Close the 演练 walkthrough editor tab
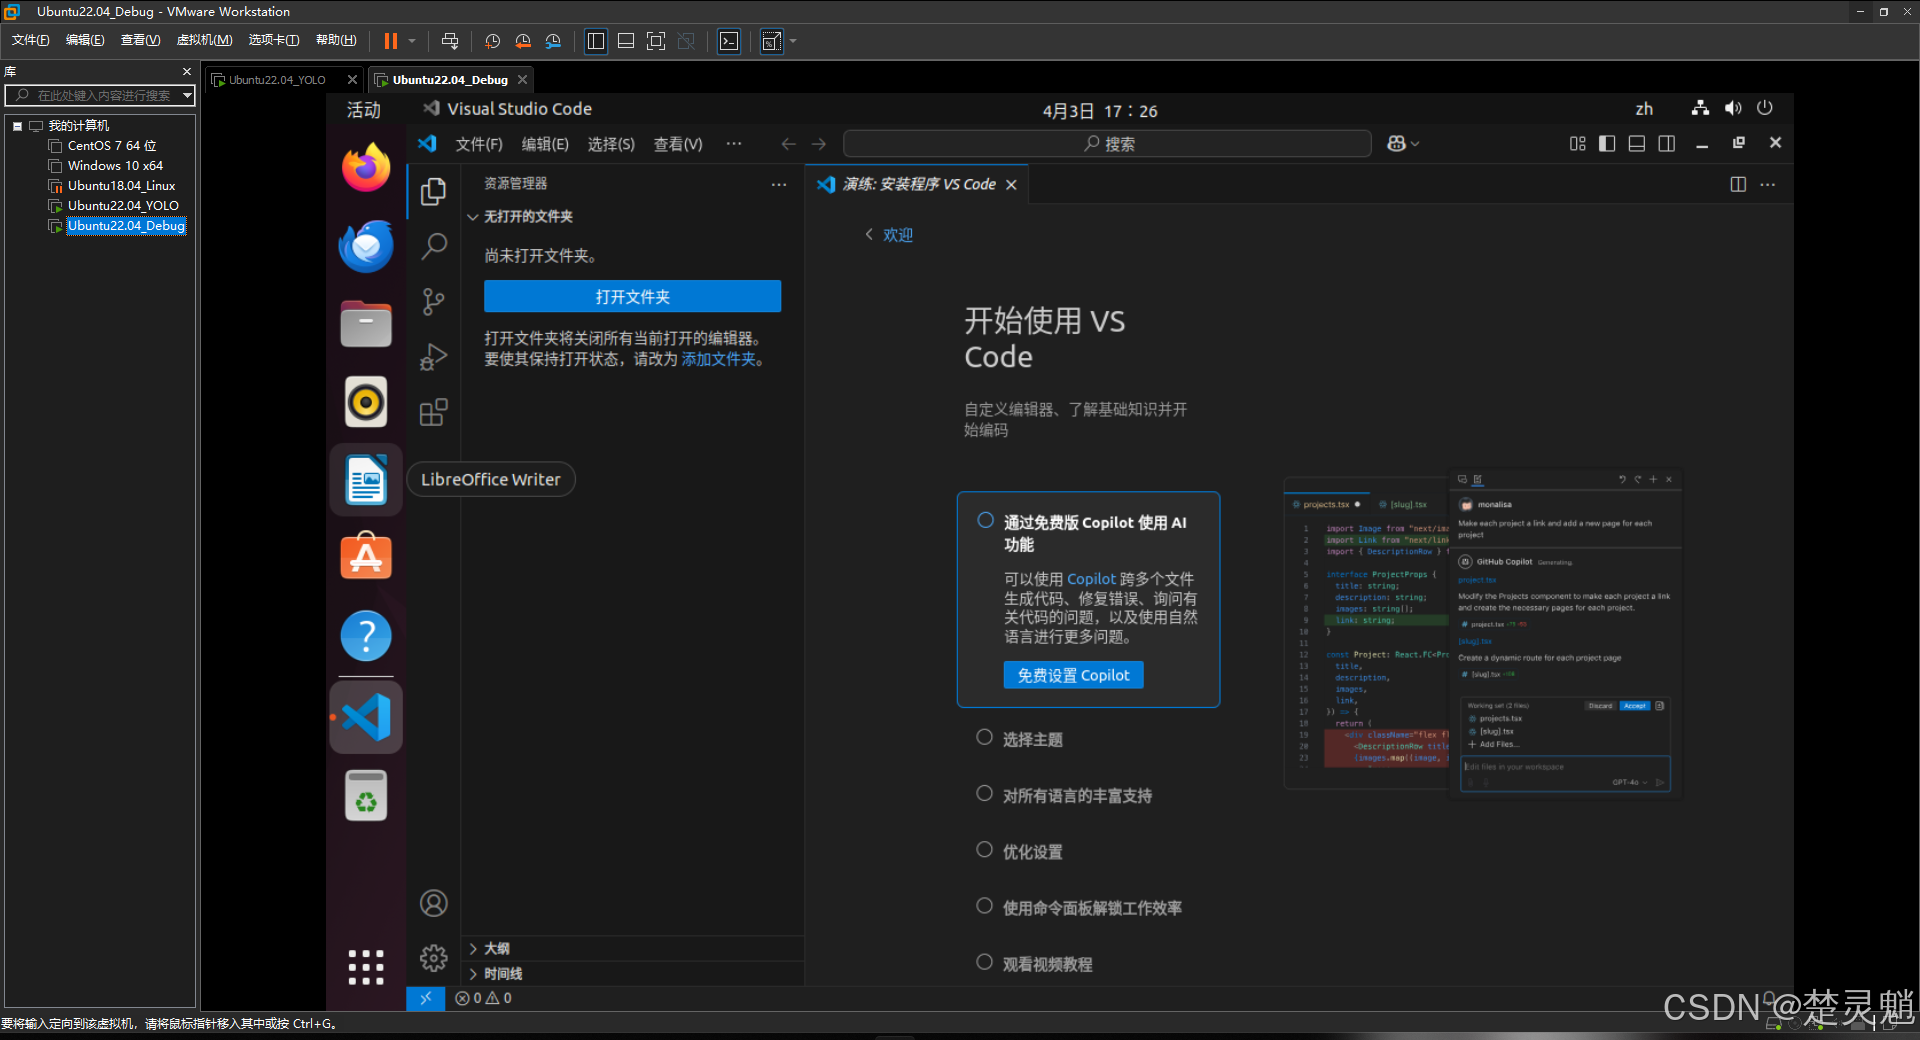The height and width of the screenshot is (1040, 1920). [1011, 185]
